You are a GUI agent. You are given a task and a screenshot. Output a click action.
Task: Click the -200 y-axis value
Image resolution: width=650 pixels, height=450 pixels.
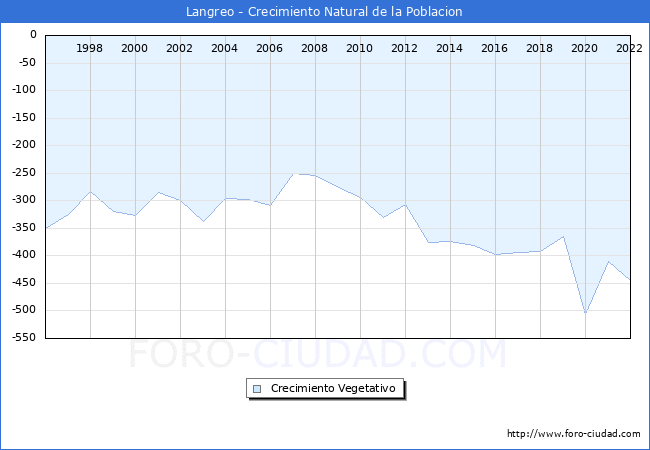tap(24, 145)
